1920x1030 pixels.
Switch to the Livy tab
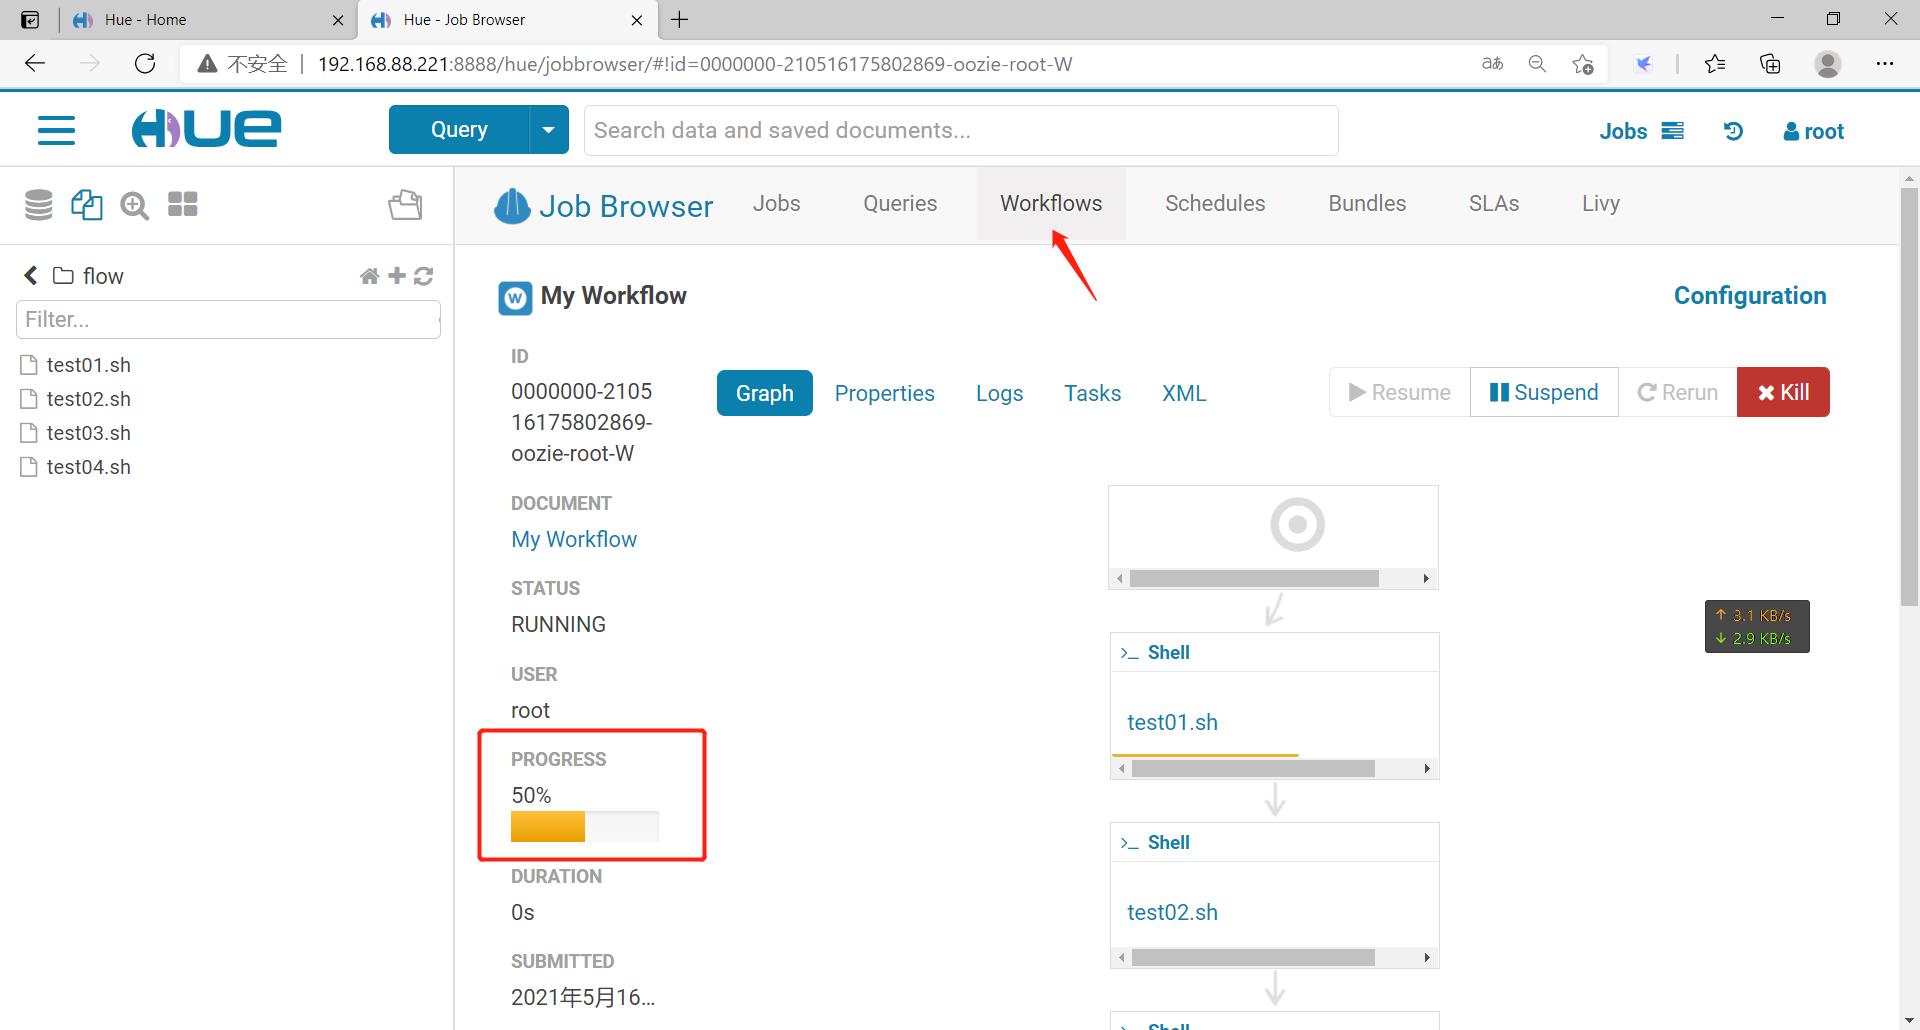coord(1601,203)
